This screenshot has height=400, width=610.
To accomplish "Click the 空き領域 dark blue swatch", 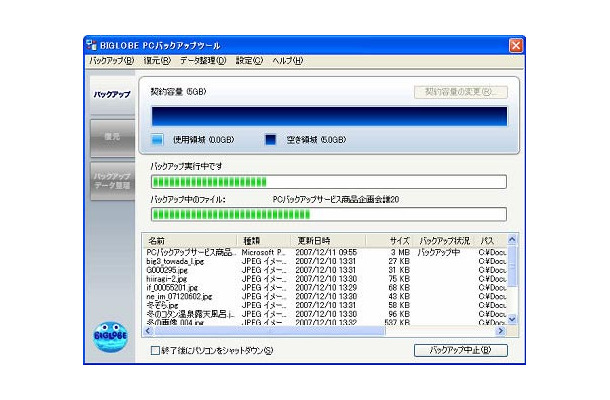I will [270, 140].
